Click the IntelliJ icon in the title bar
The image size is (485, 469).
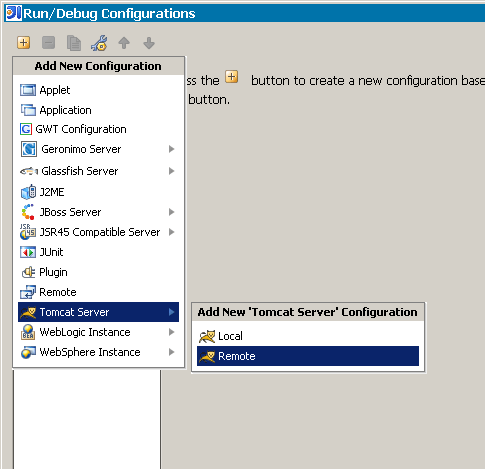click(x=14, y=13)
